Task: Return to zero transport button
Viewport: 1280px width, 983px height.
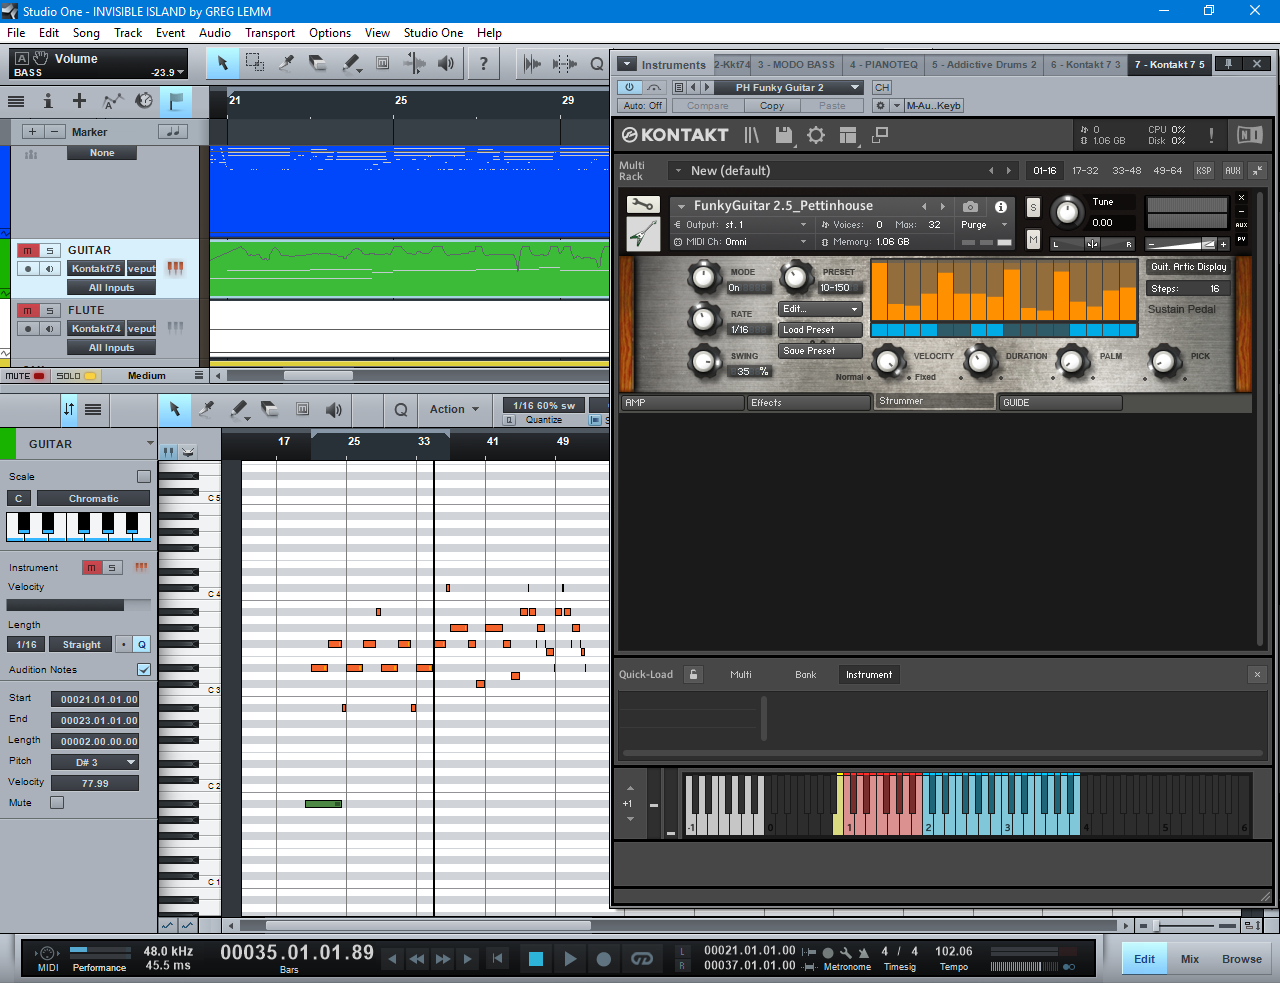Action: pos(498,959)
